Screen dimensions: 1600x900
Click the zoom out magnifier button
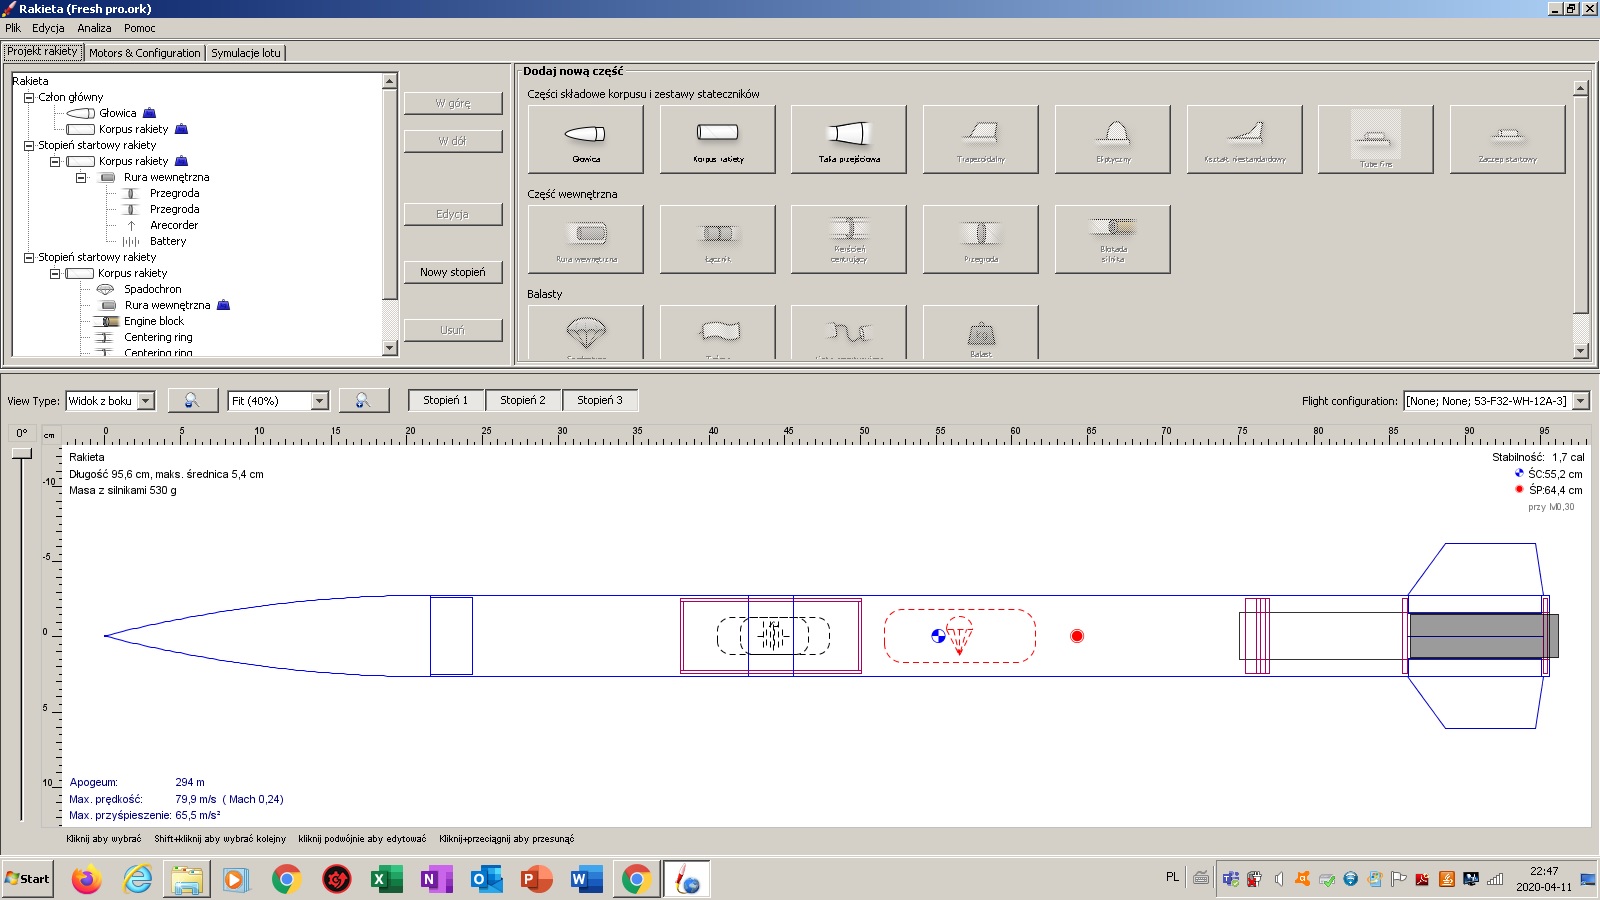[x=193, y=401]
